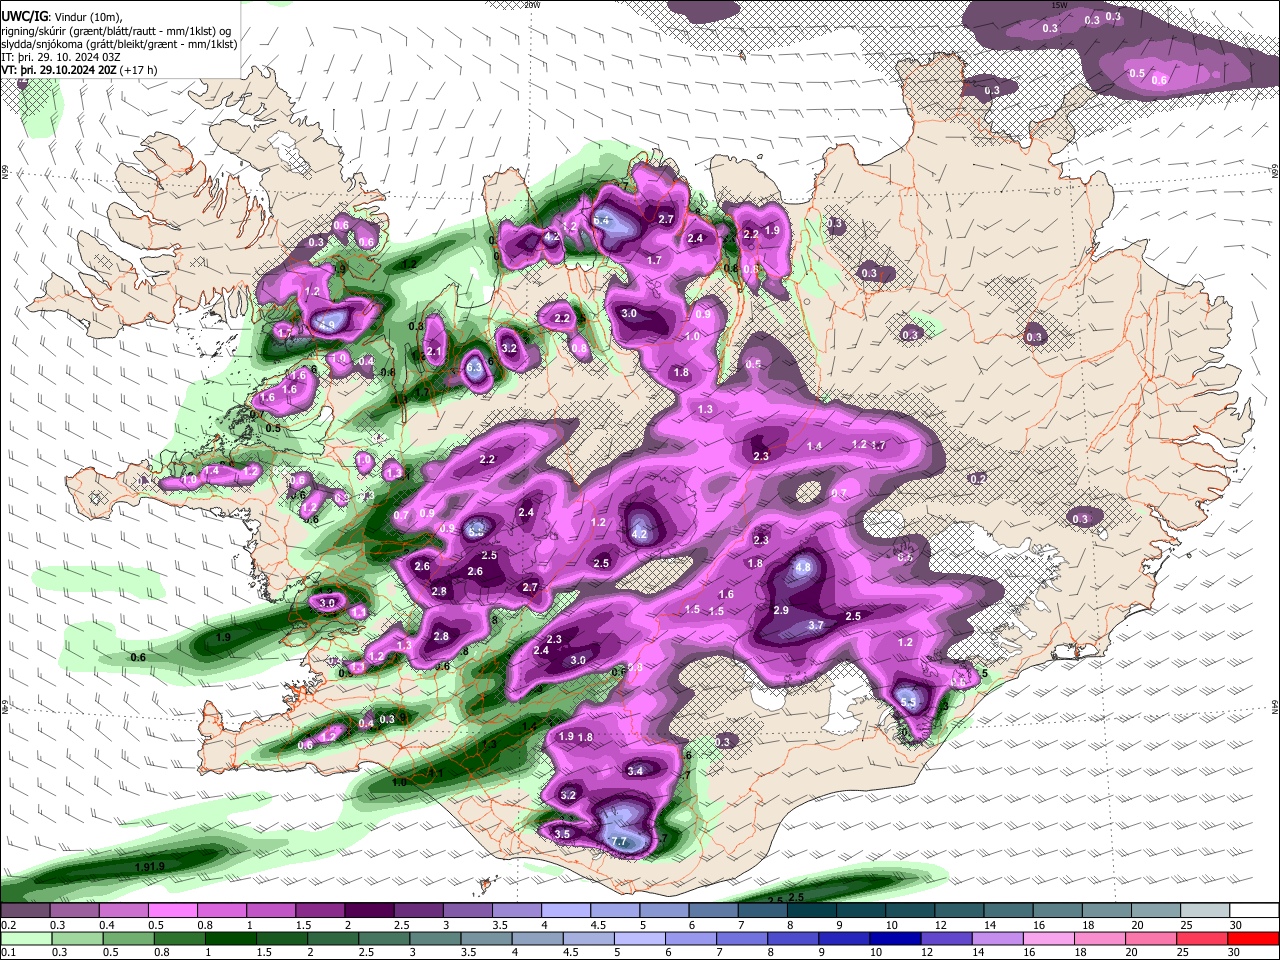The height and width of the screenshot is (960, 1280).
Task: Click the bold UWC/IG title text
Action: 23,17
